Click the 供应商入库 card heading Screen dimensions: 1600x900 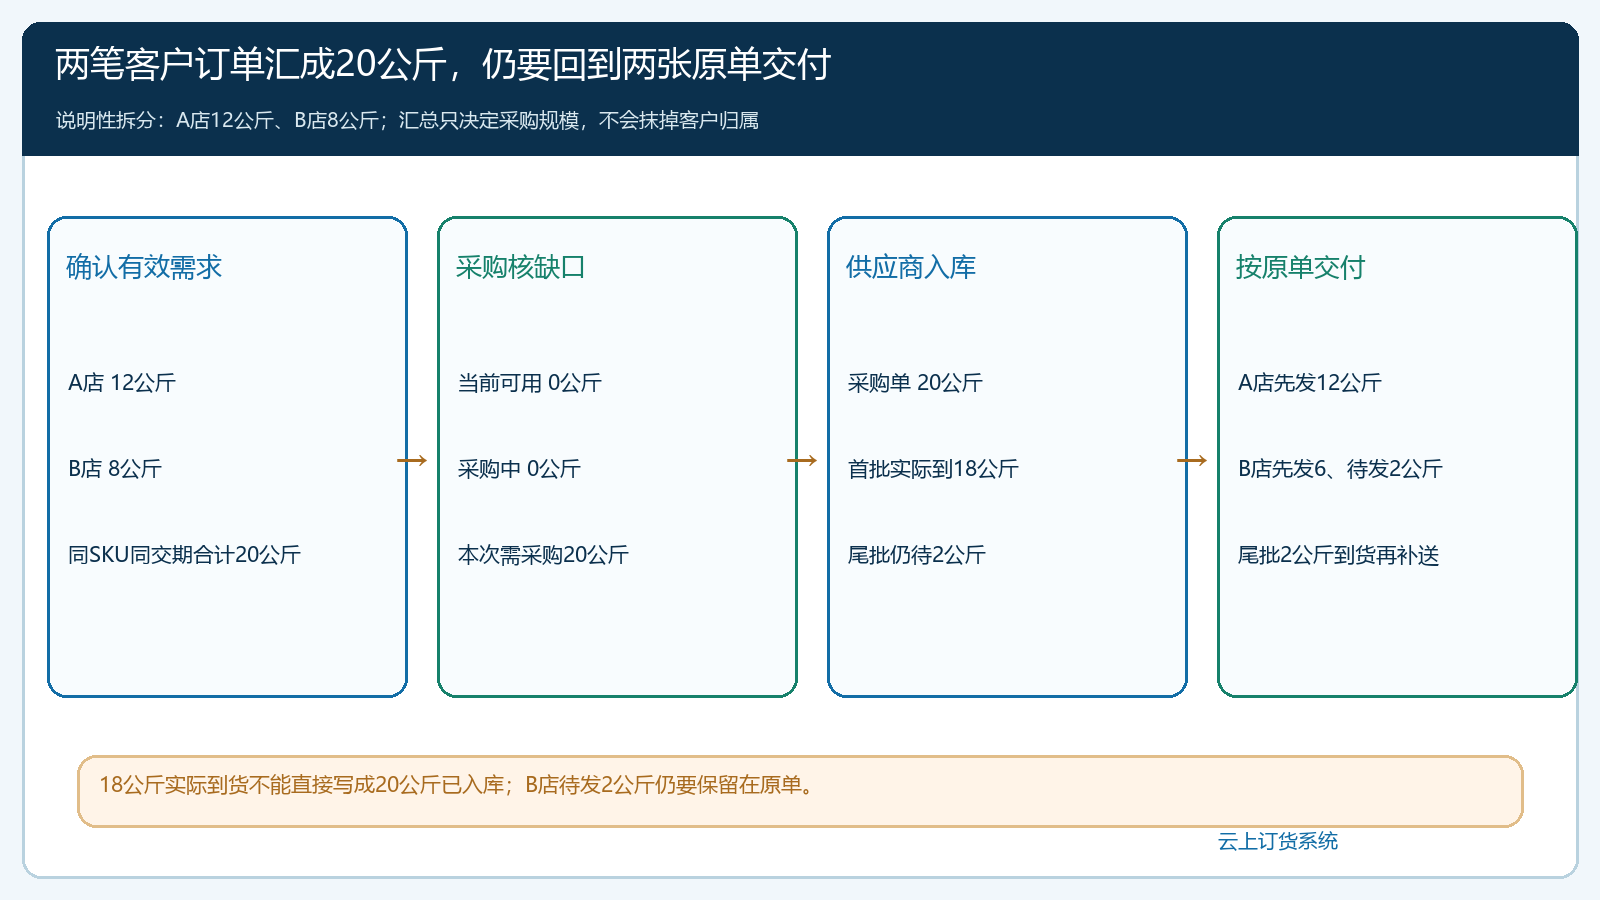tap(911, 267)
